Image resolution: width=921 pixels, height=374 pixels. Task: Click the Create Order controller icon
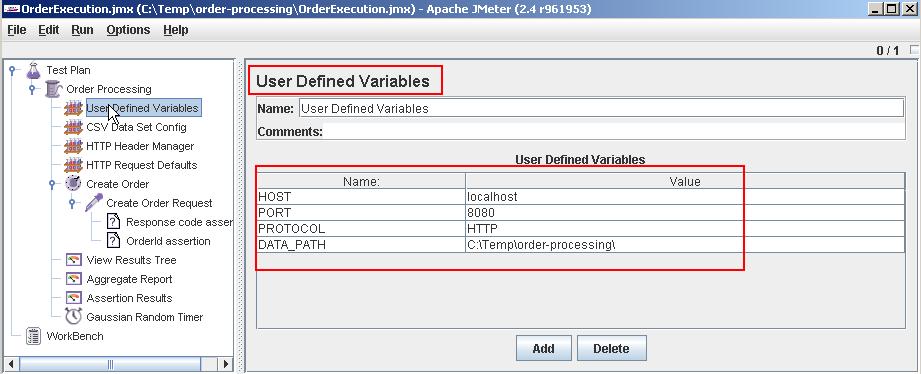tap(73, 184)
